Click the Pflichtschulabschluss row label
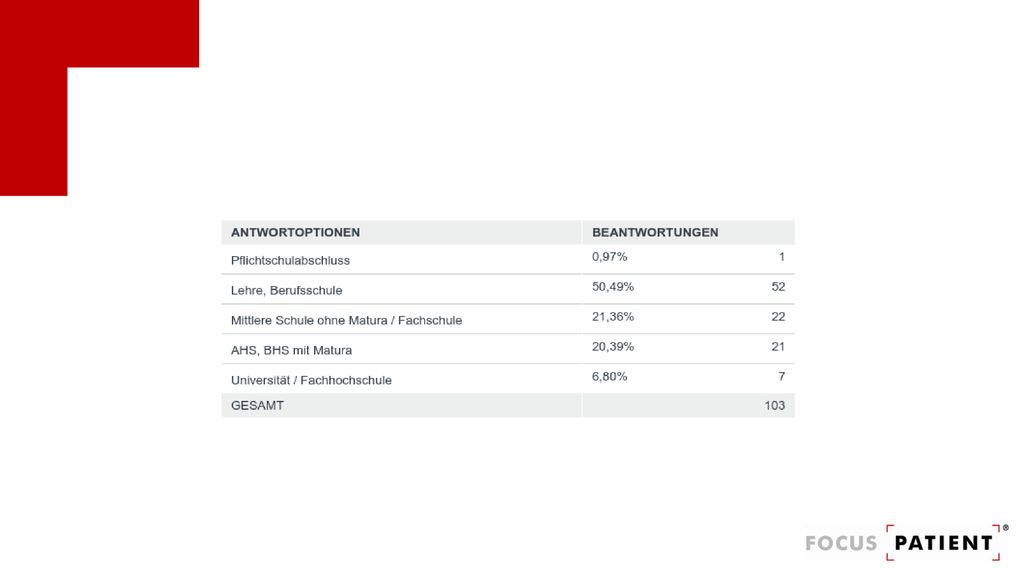Screen dimensions: 1024x576 [x=290, y=261]
